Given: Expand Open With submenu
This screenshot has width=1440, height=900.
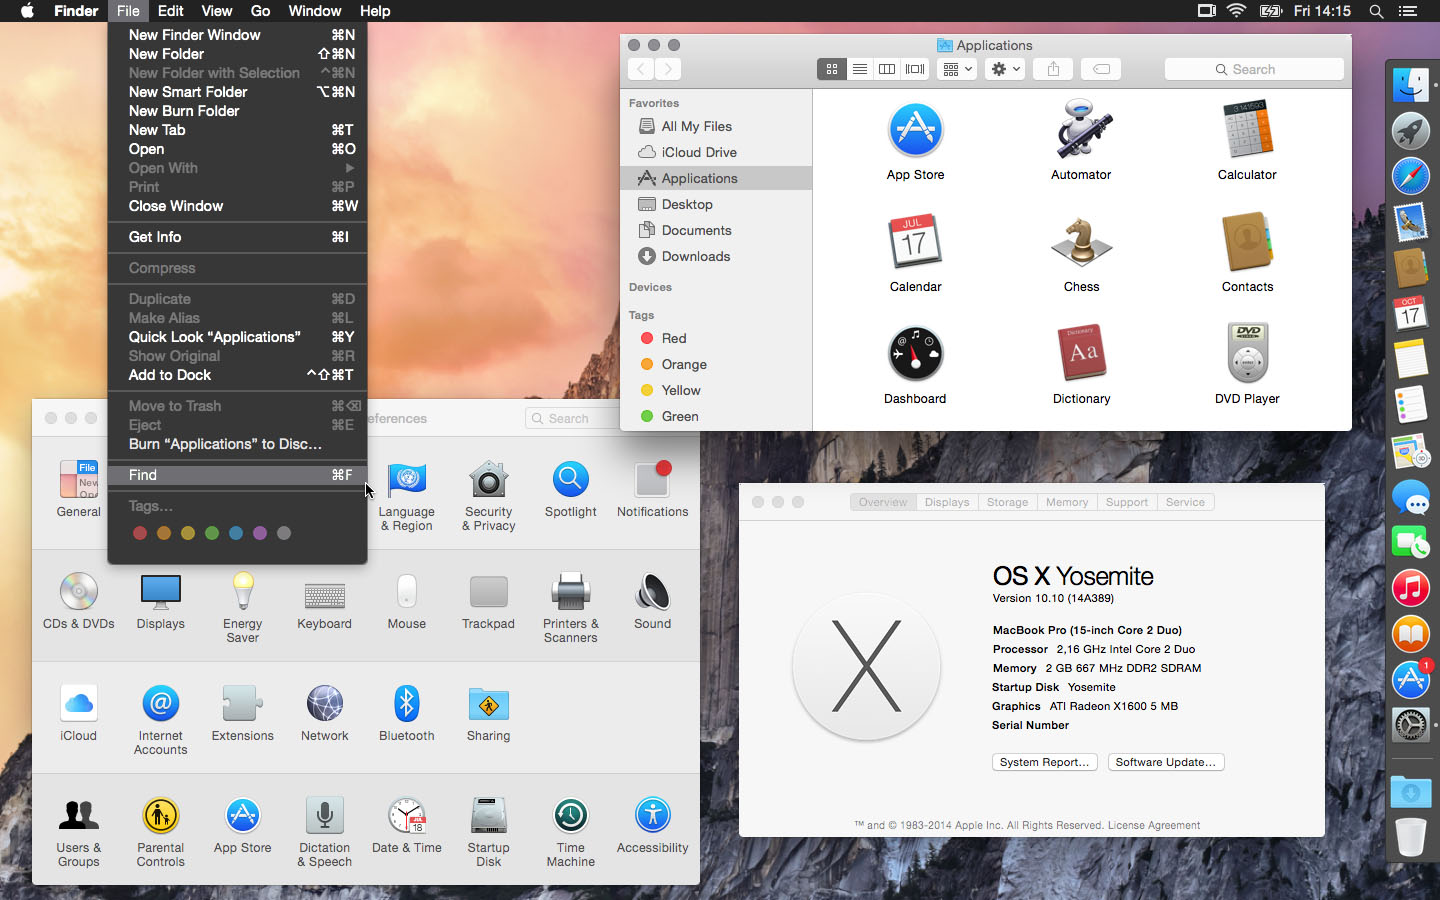Looking at the screenshot, I should (238, 168).
